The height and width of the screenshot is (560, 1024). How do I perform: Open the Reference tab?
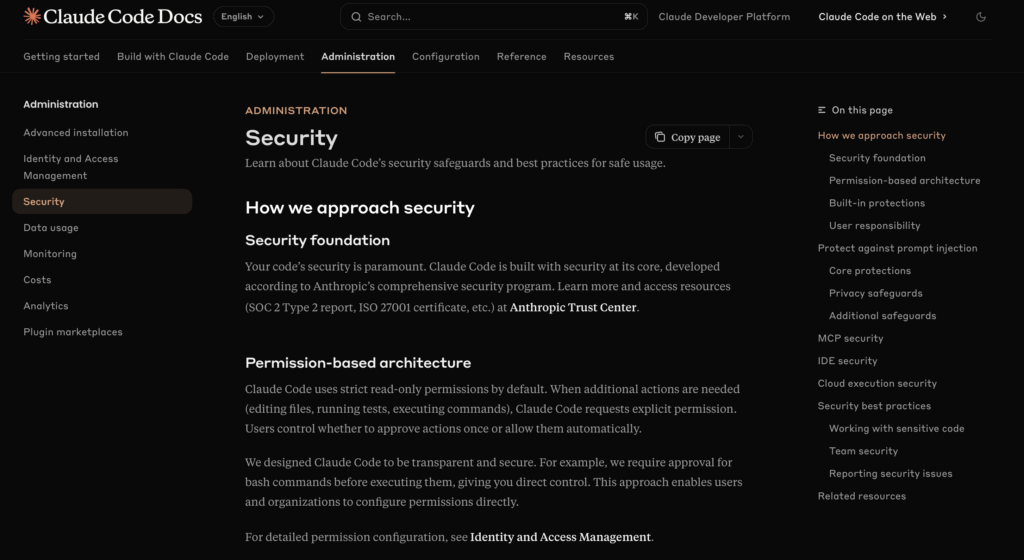point(522,57)
